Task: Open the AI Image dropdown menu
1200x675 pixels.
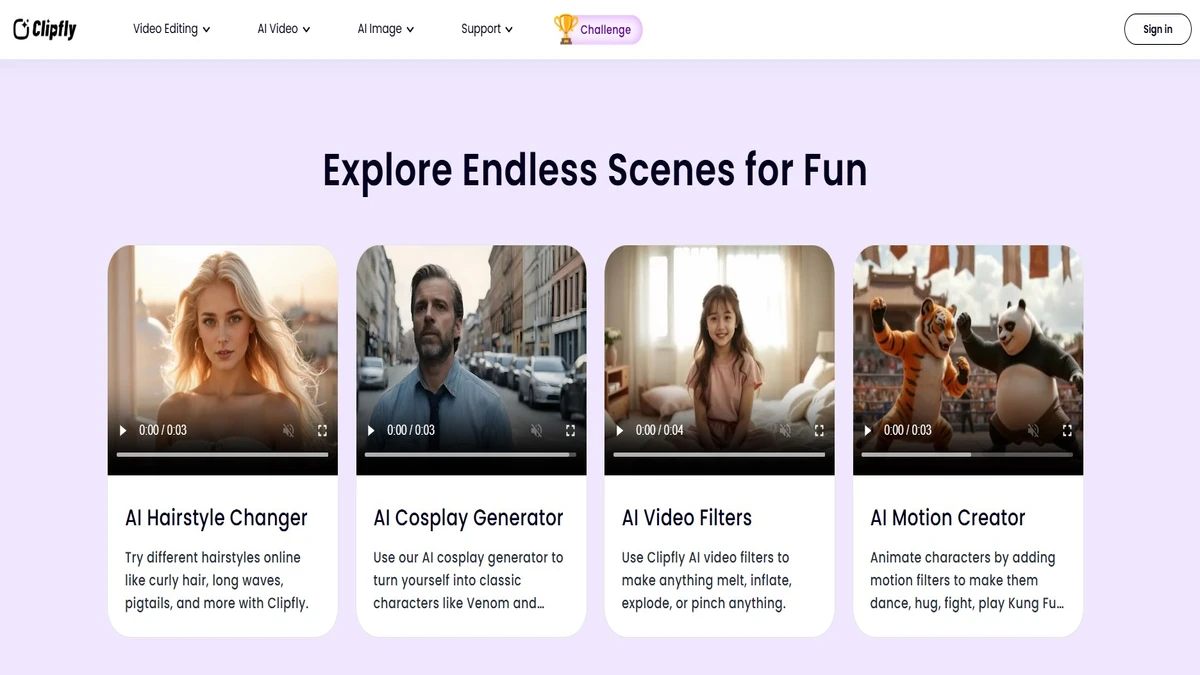Action: [386, 29]
